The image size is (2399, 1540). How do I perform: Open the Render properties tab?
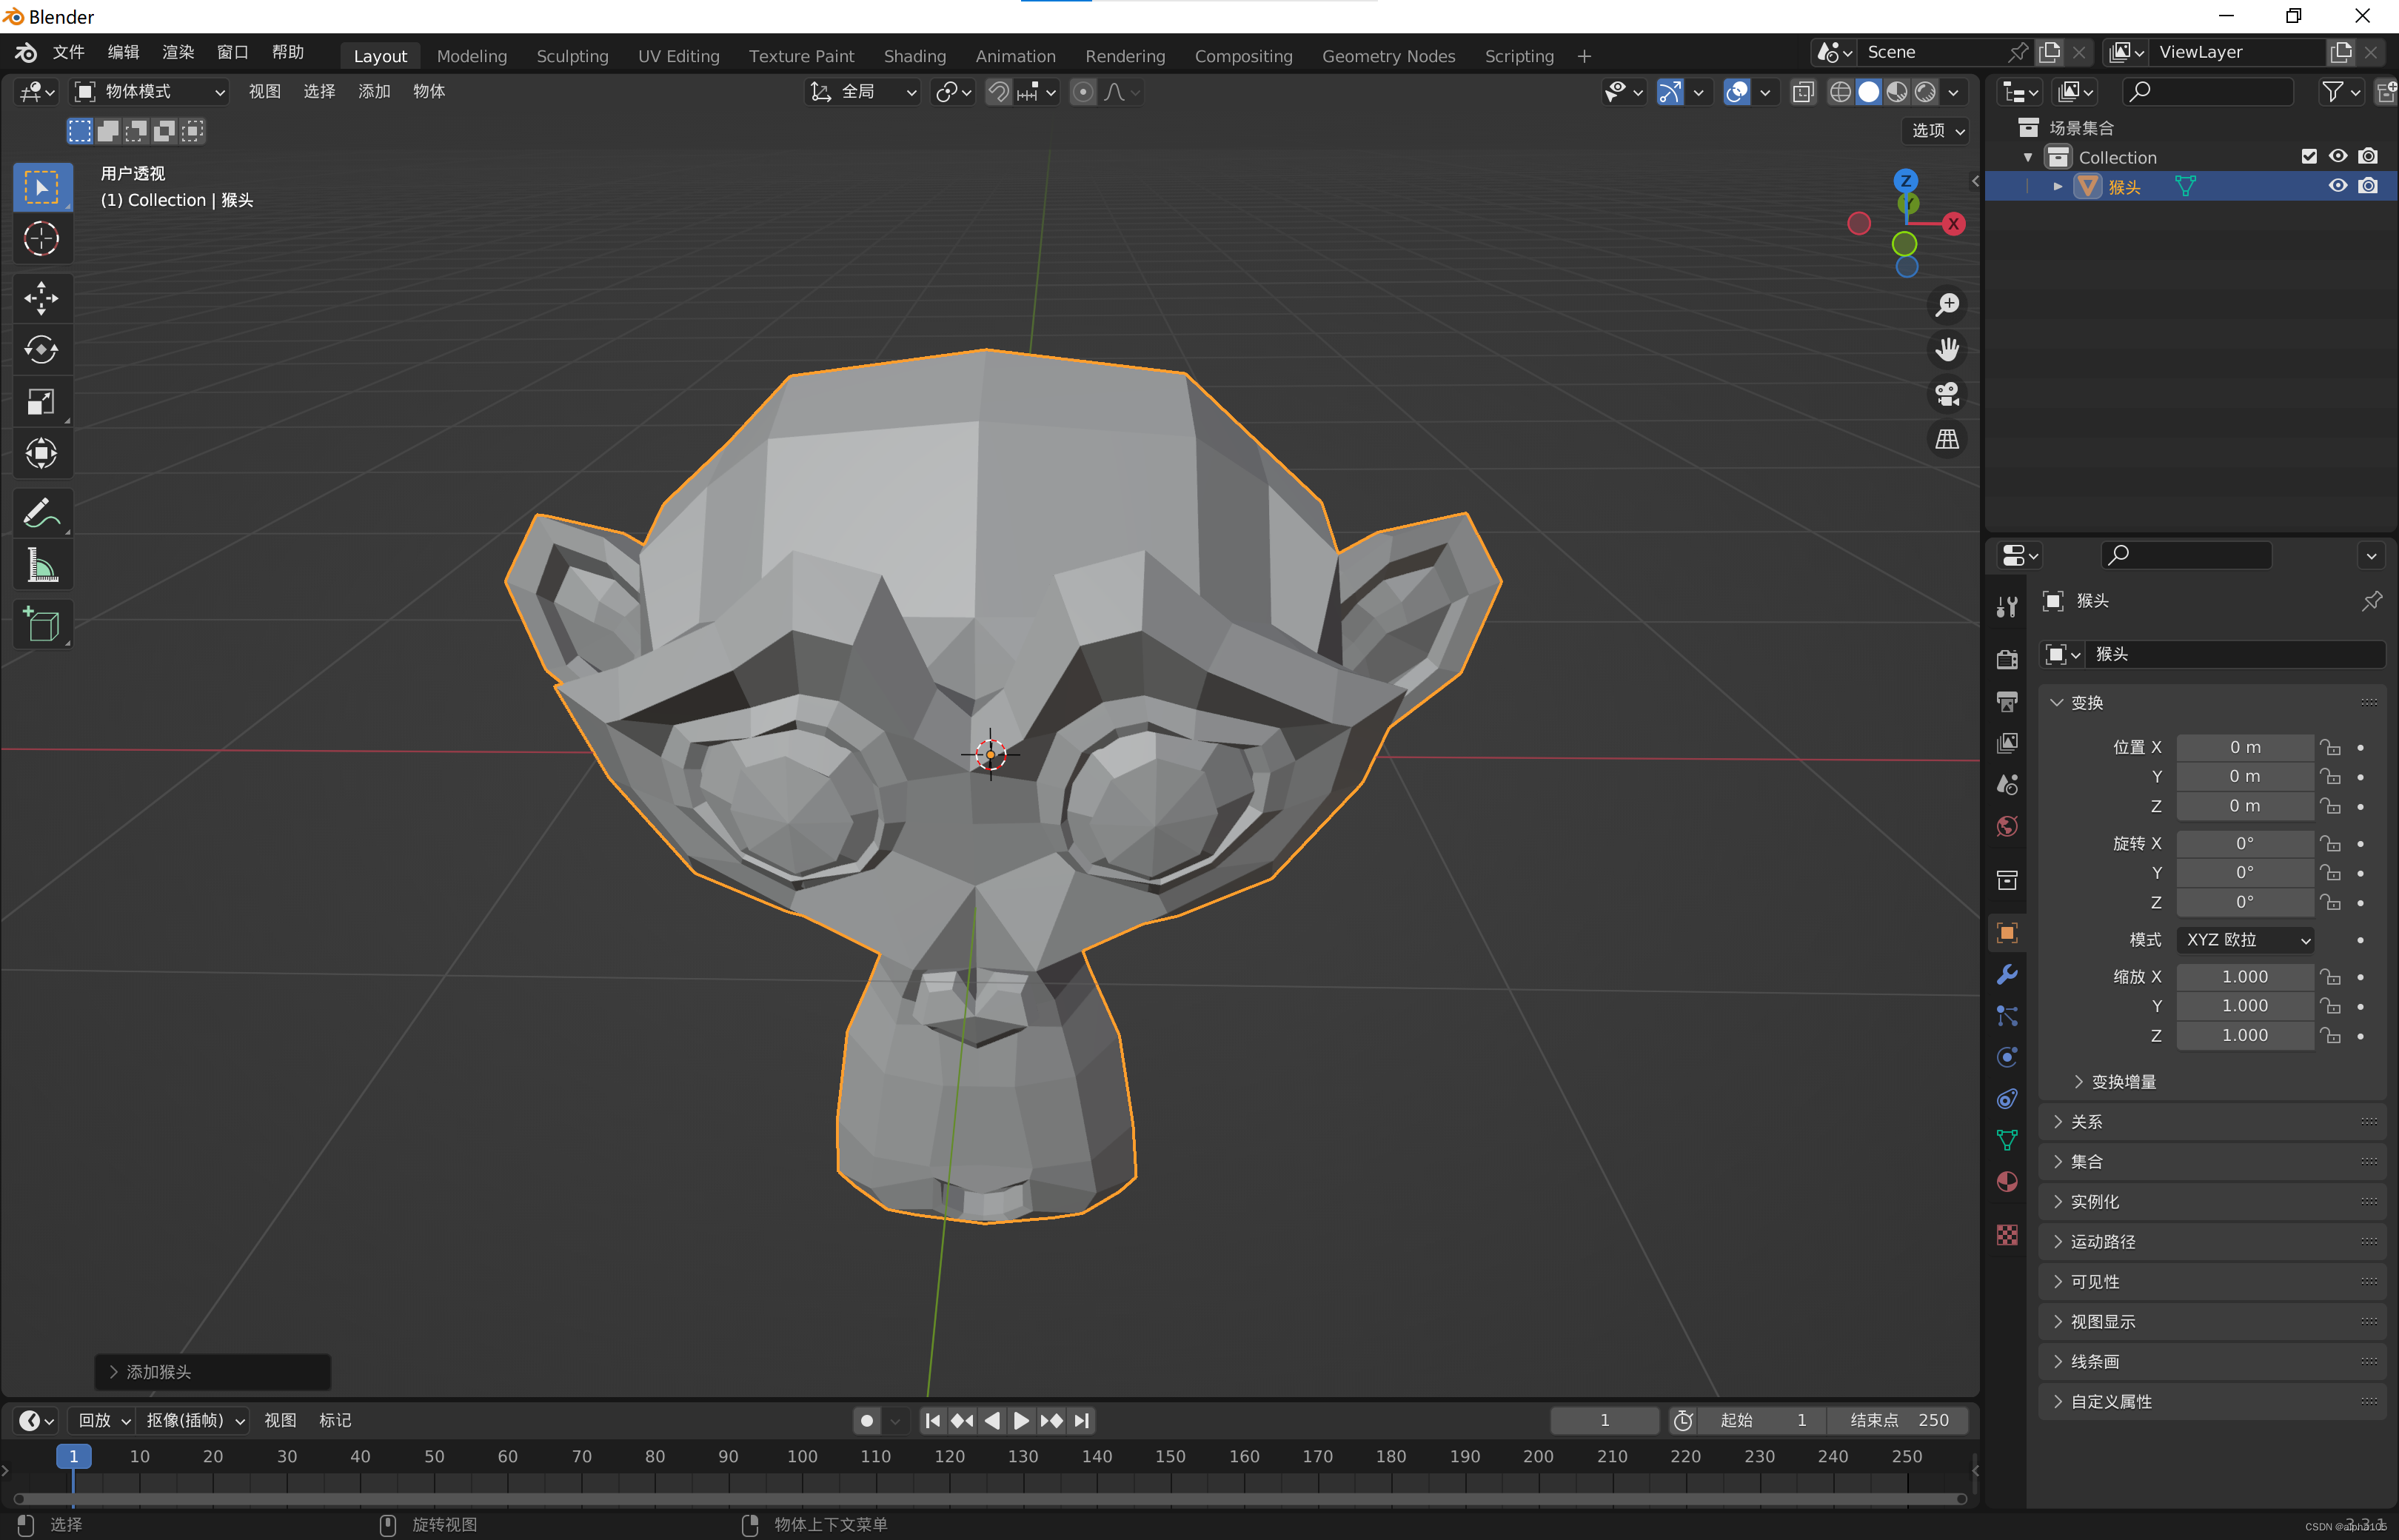coord(2007,659)
